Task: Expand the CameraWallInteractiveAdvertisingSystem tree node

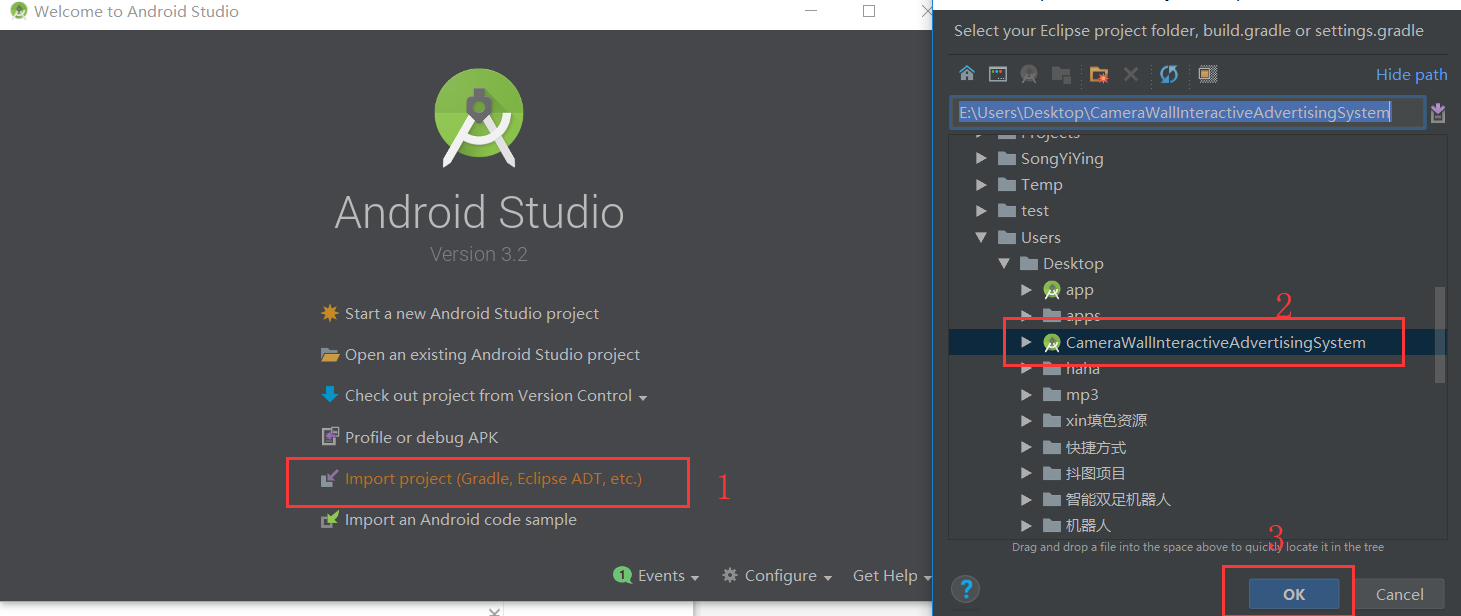Action: (x=1026, y=341)
